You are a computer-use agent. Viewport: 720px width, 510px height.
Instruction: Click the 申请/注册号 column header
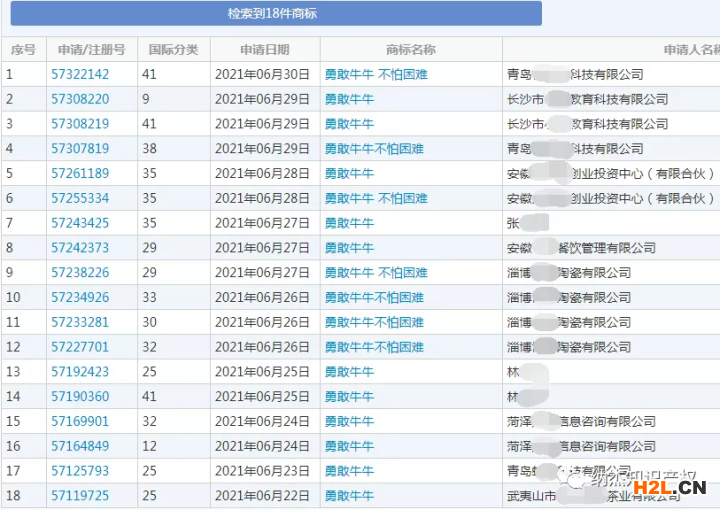[92, 50]
